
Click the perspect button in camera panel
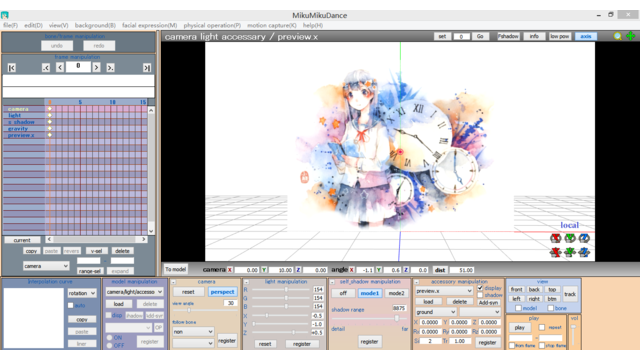[x=222, y=292]
